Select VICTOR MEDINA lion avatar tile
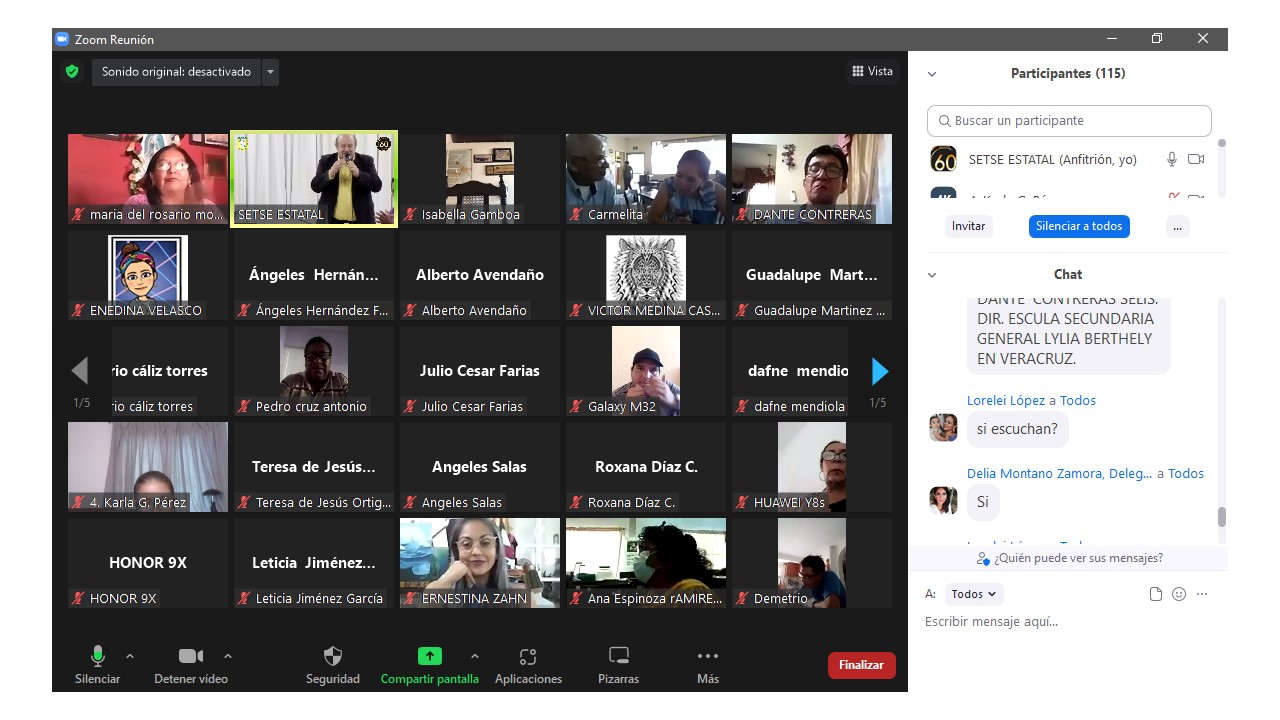 point(646,275)
